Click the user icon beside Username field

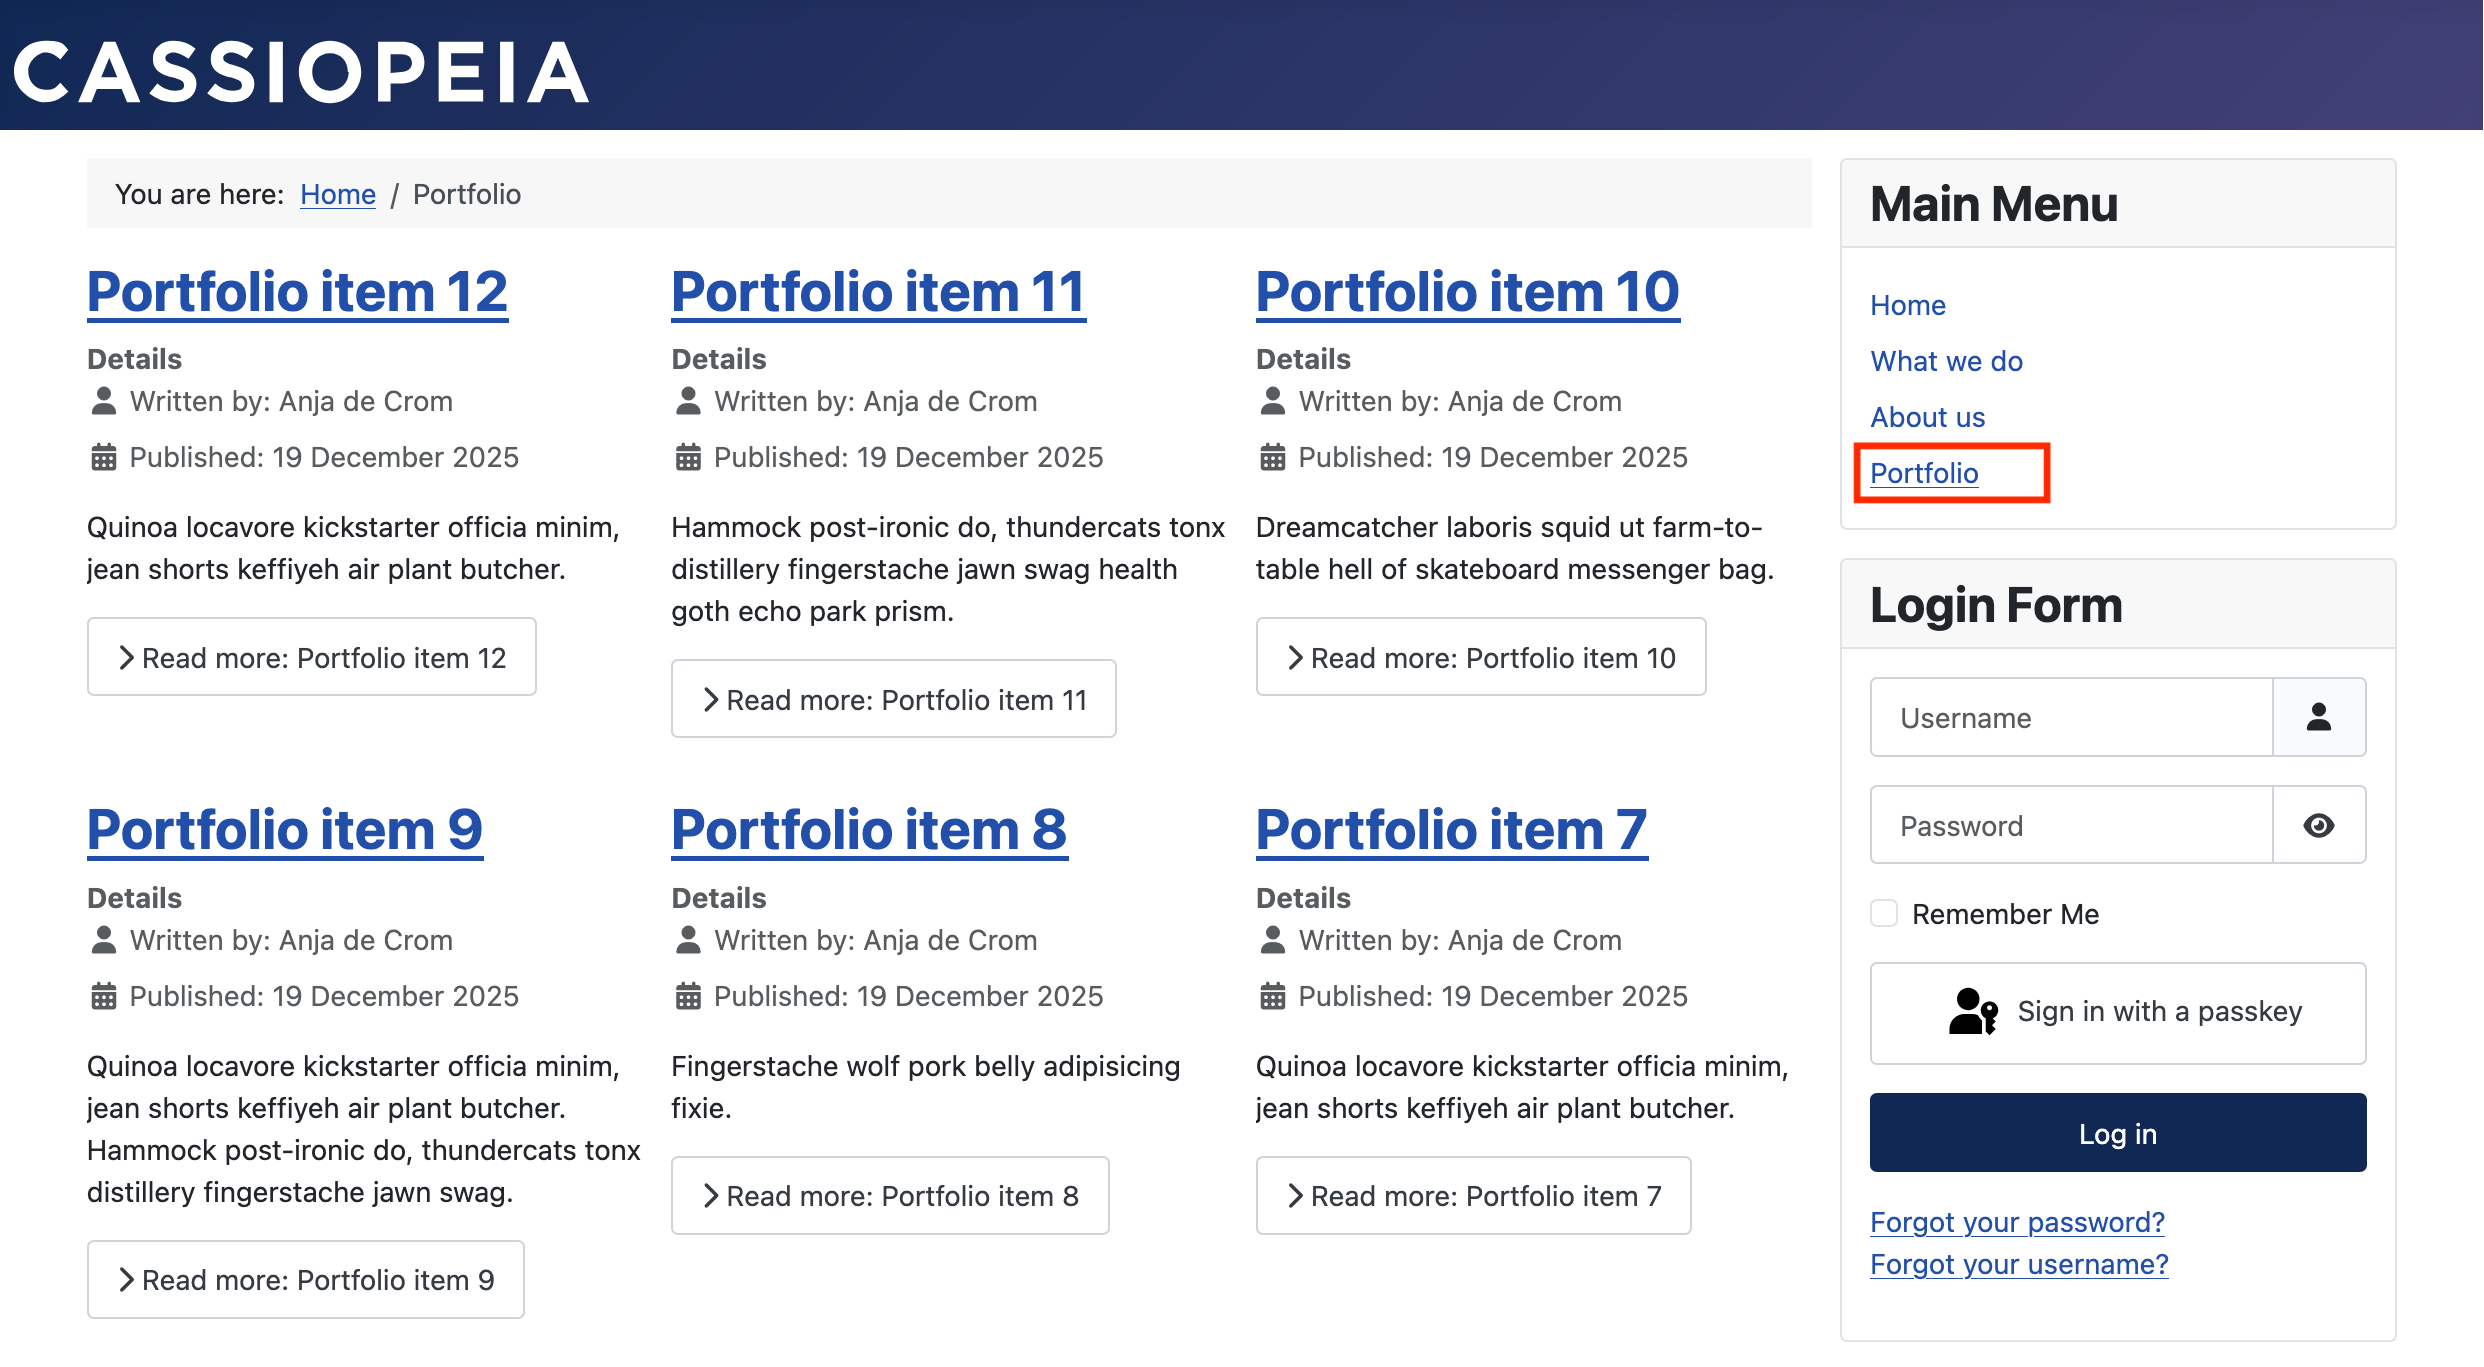(2318, 717)
